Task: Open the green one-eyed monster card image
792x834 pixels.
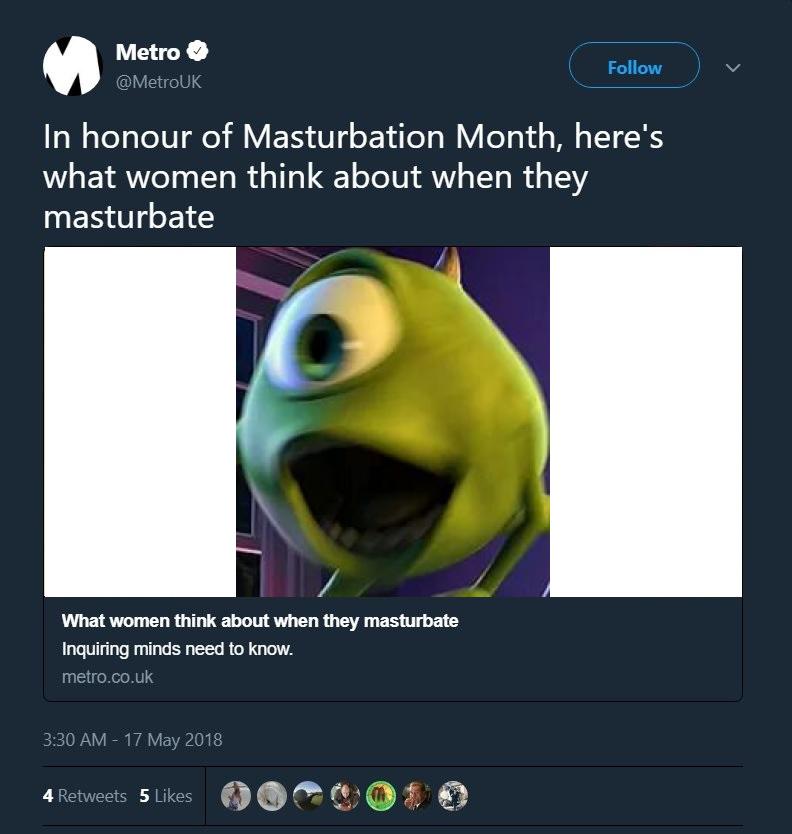Action: (x=393, y=421)
